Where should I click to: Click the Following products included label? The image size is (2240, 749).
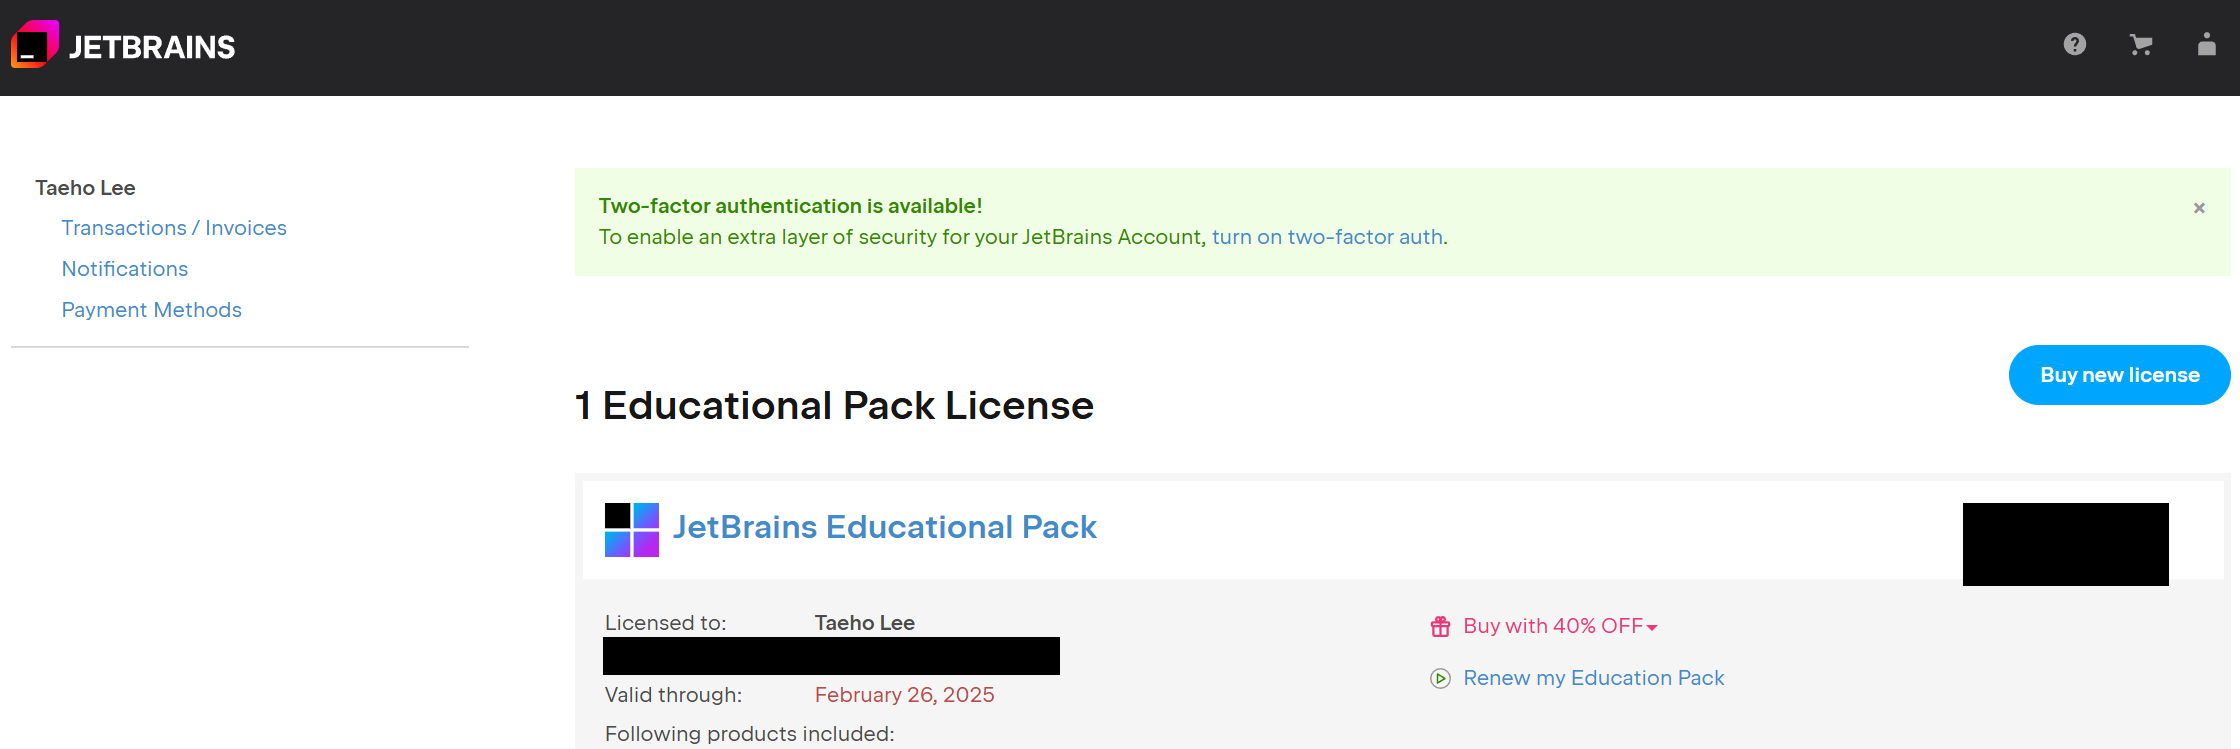[x=749, y=734]
